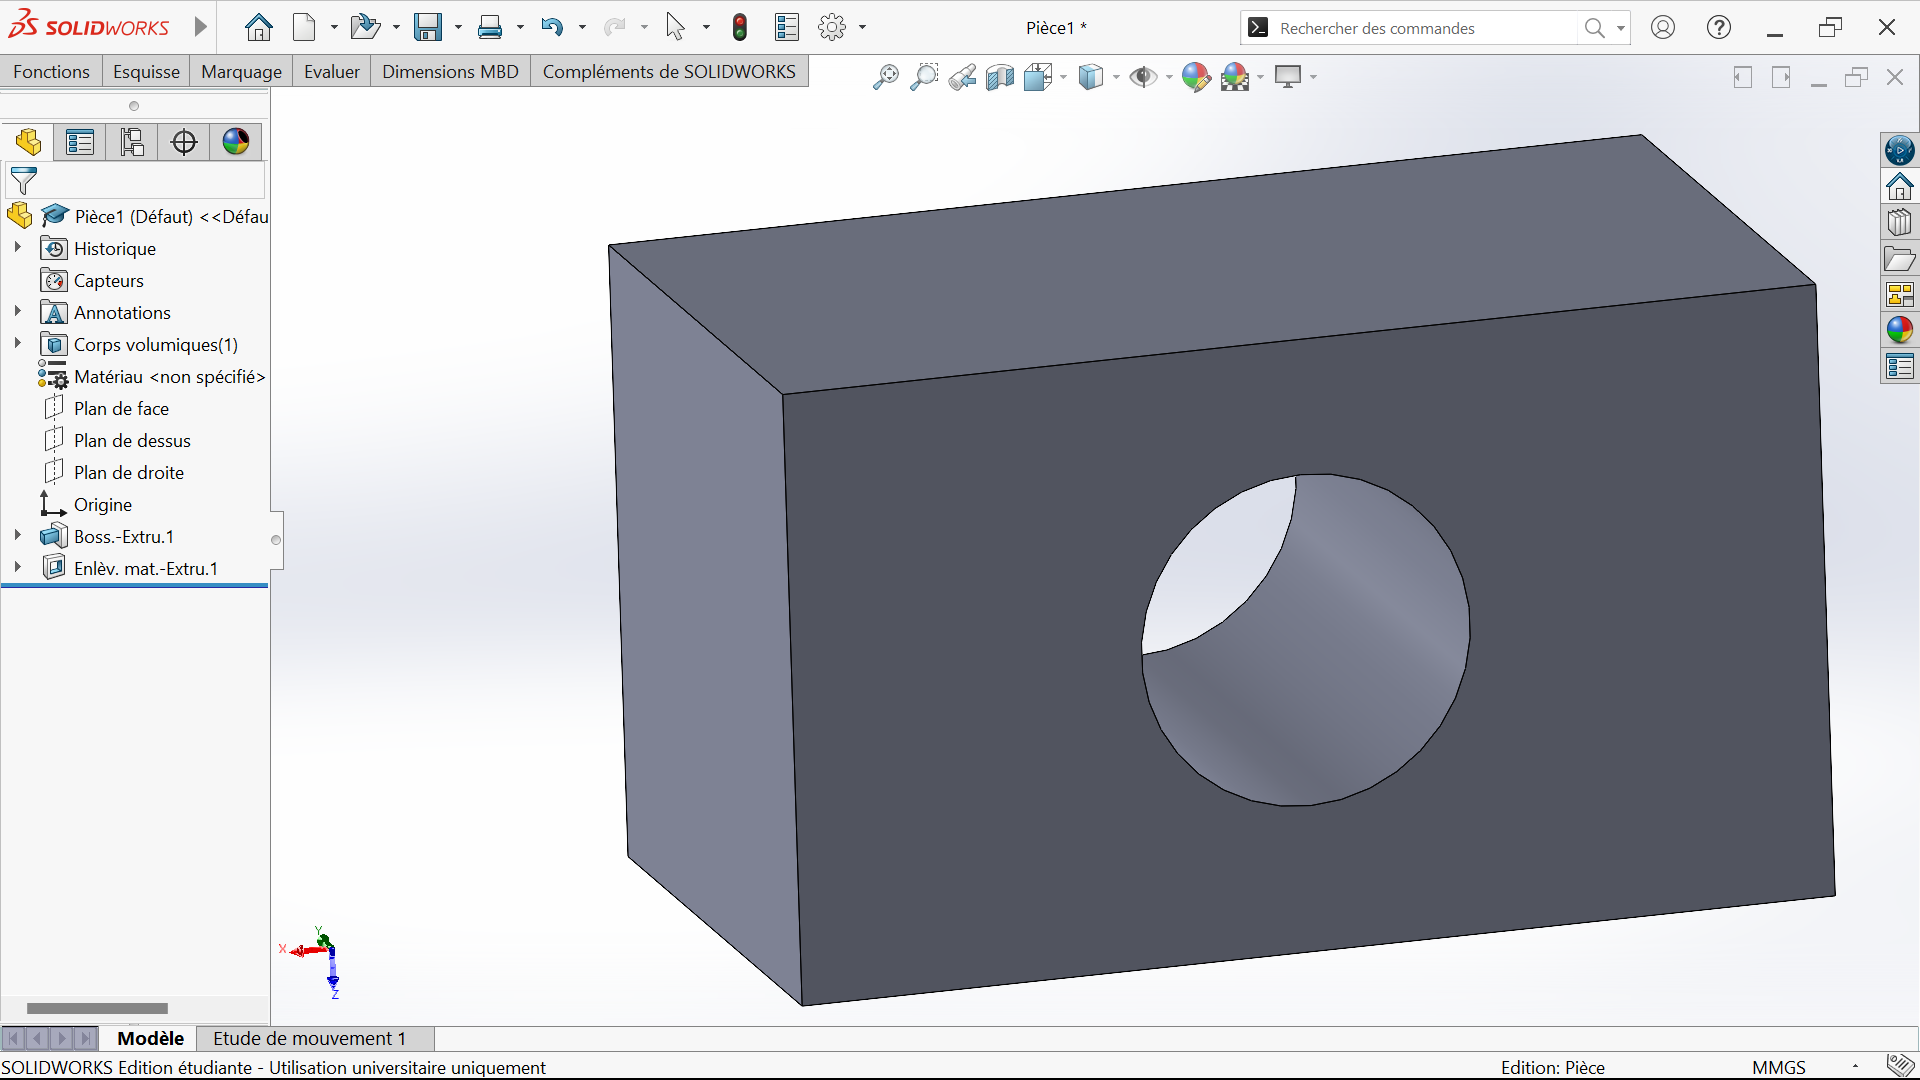Screen dimensions: 1920x1080
Task: Click the Open document folder icon
Action: point(365,27)
